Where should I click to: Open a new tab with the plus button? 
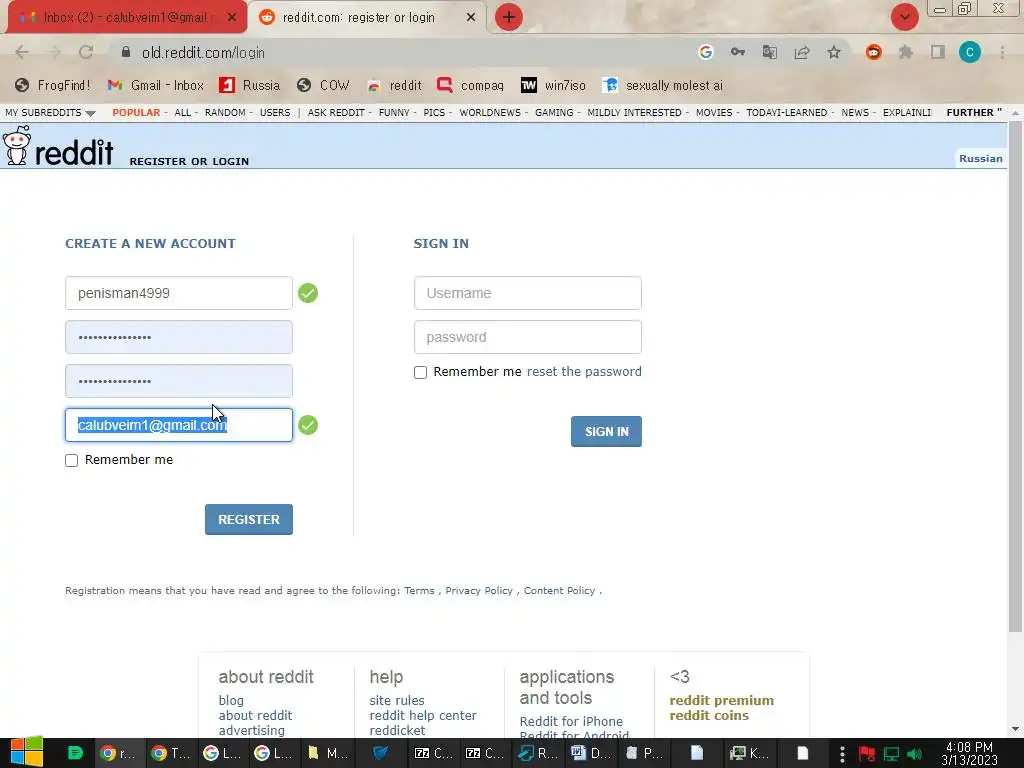point(509,17)
